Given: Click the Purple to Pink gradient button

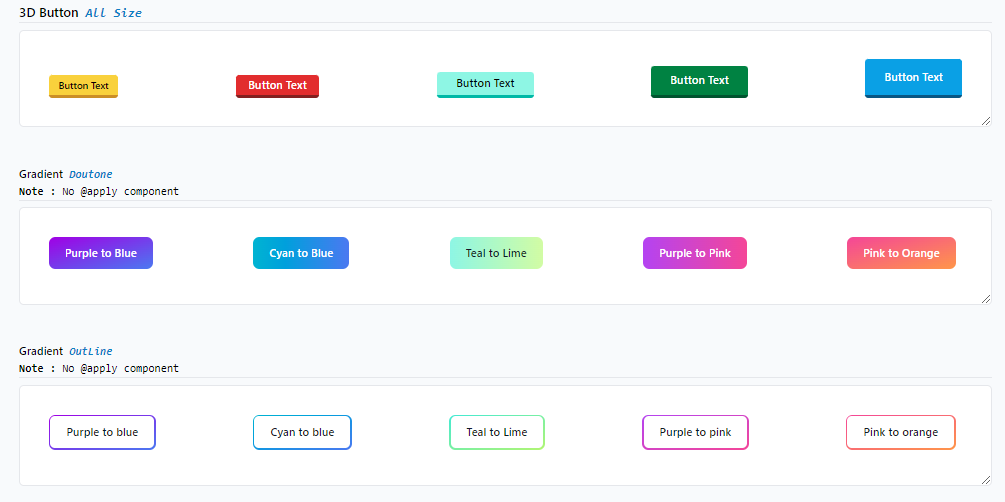Looking at the screenshot, I should point(694,253).
